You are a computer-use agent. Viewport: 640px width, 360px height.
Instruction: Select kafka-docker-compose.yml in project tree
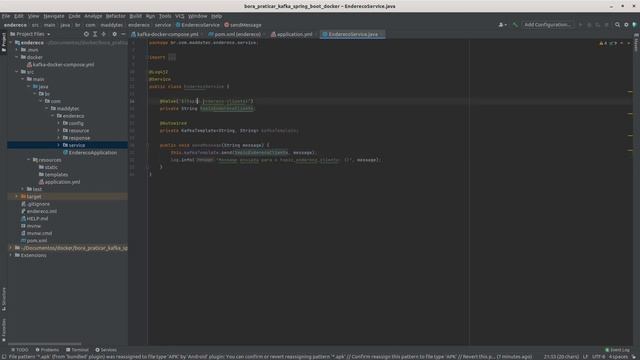pos(60,64)
